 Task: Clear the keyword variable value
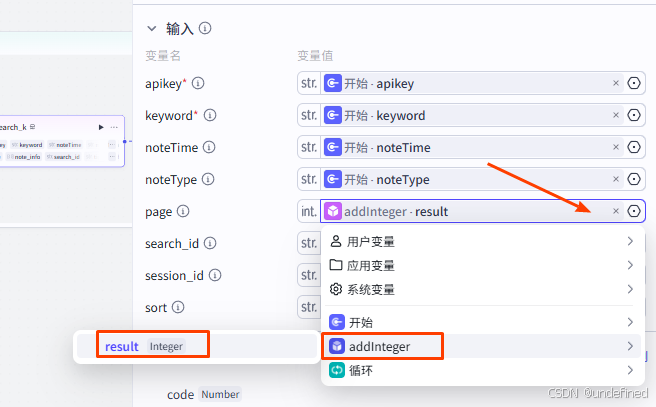(x=616, y=115)
